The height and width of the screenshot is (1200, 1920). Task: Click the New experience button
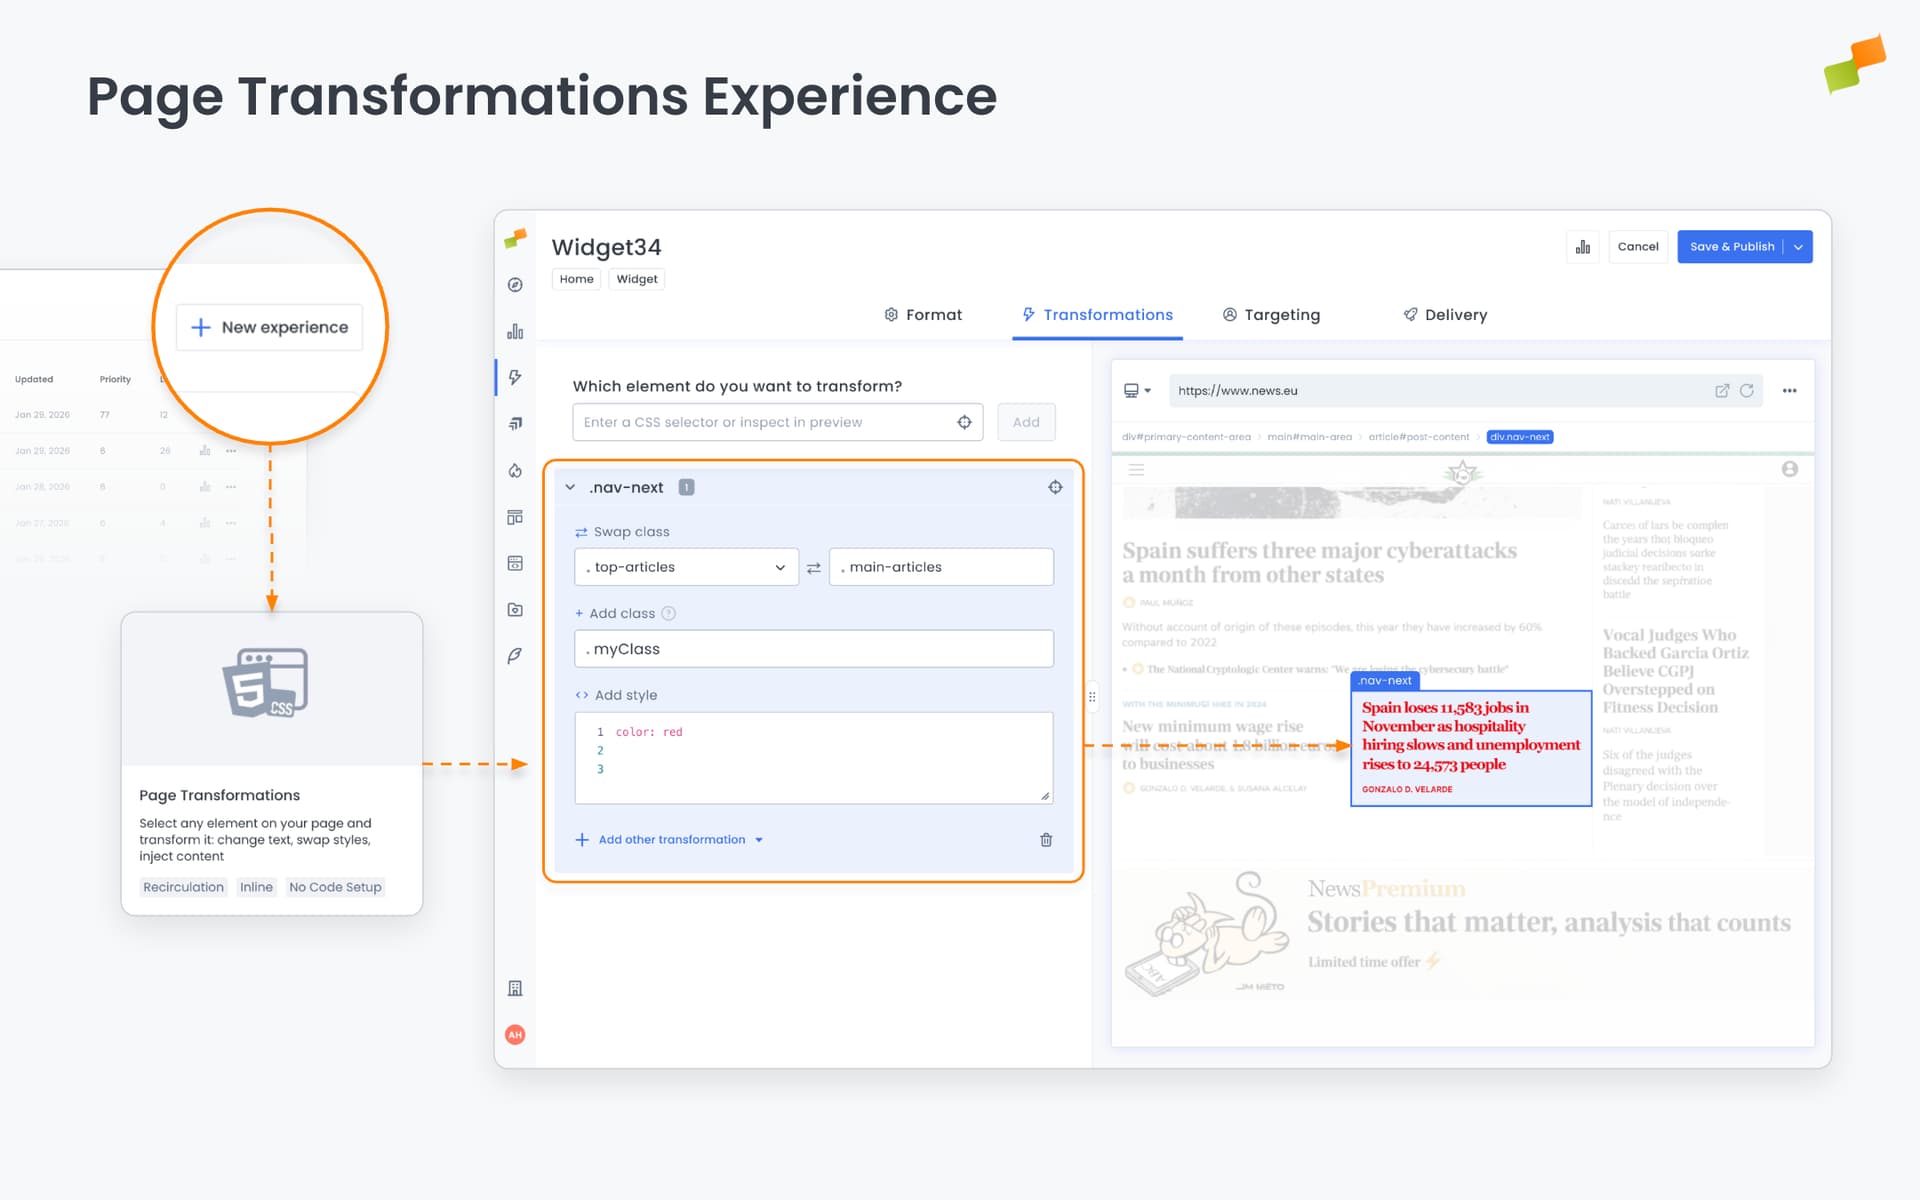tap(268, 327)
